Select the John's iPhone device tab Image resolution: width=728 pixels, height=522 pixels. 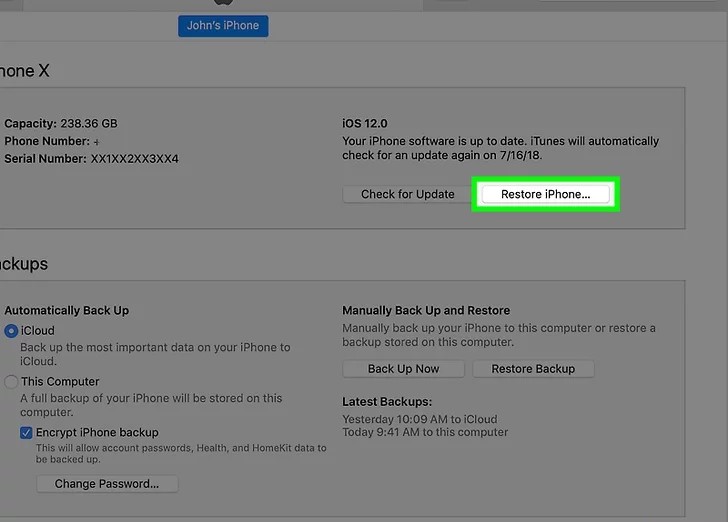tap(223, 26)
